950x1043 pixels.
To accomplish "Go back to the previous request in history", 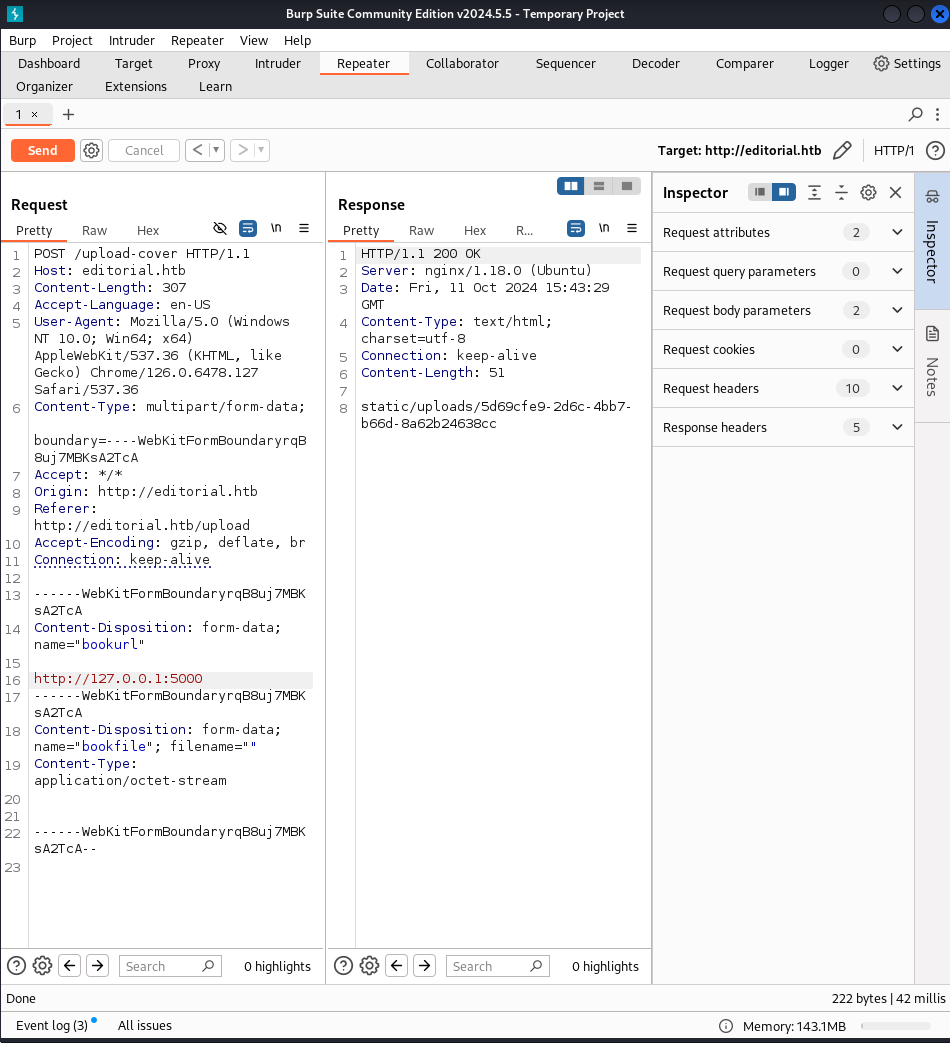I will pos(198,150).
